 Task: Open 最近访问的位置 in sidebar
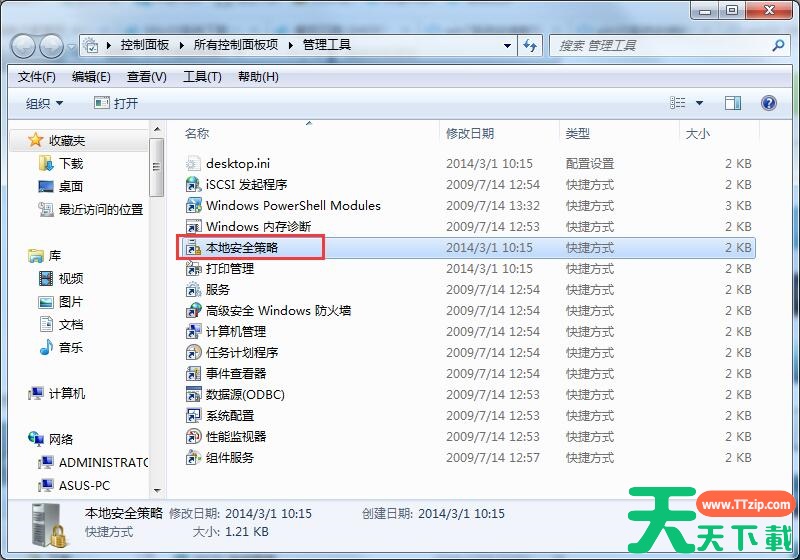[x=101, y=210]
